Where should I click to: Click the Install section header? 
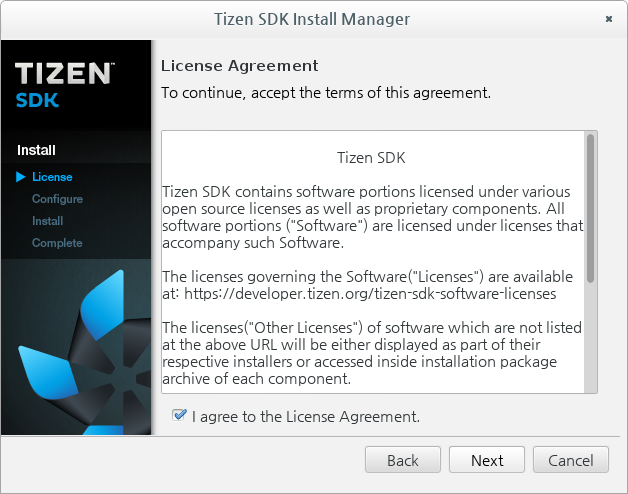36,150
